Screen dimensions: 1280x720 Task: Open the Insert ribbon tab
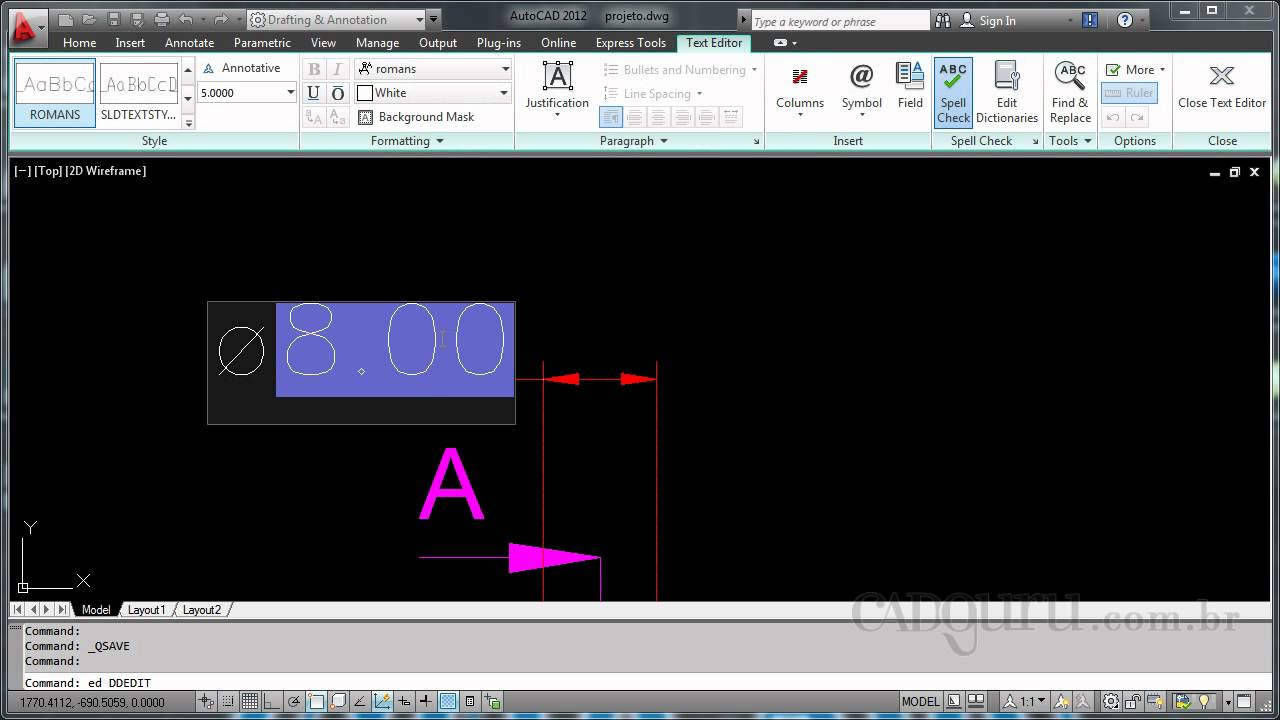[130, 43]
